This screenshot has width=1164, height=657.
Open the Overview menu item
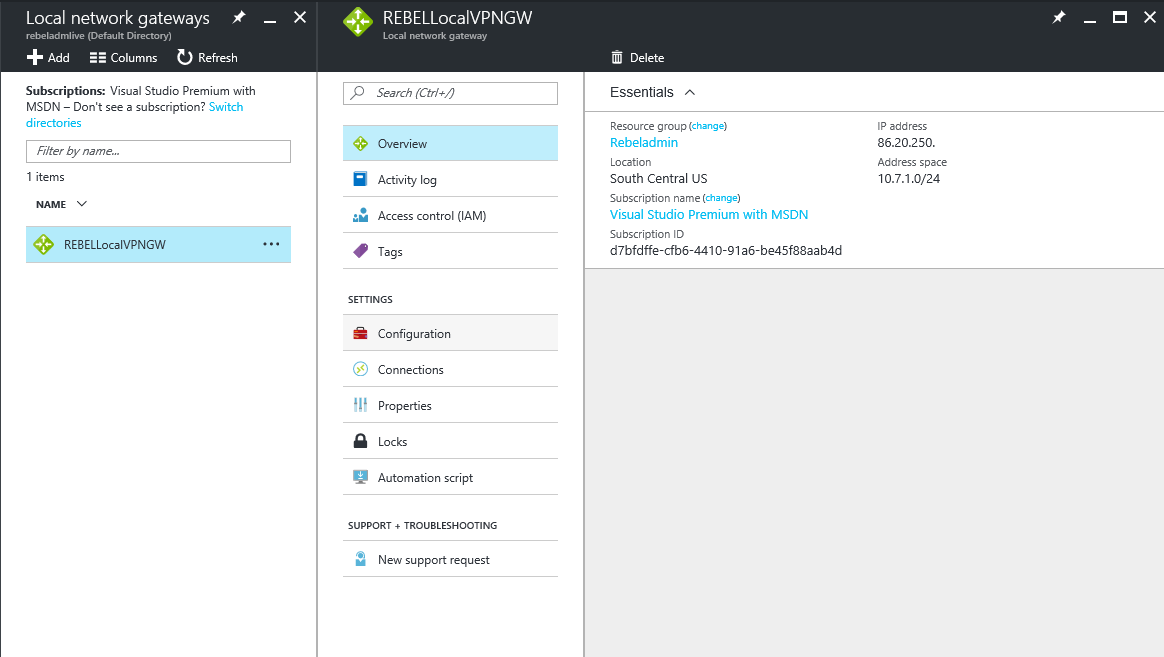(x=451, y=143)
